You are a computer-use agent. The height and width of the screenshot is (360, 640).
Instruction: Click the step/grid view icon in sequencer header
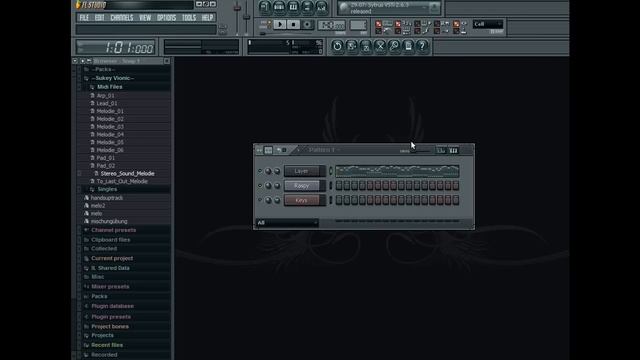[268, 150]
